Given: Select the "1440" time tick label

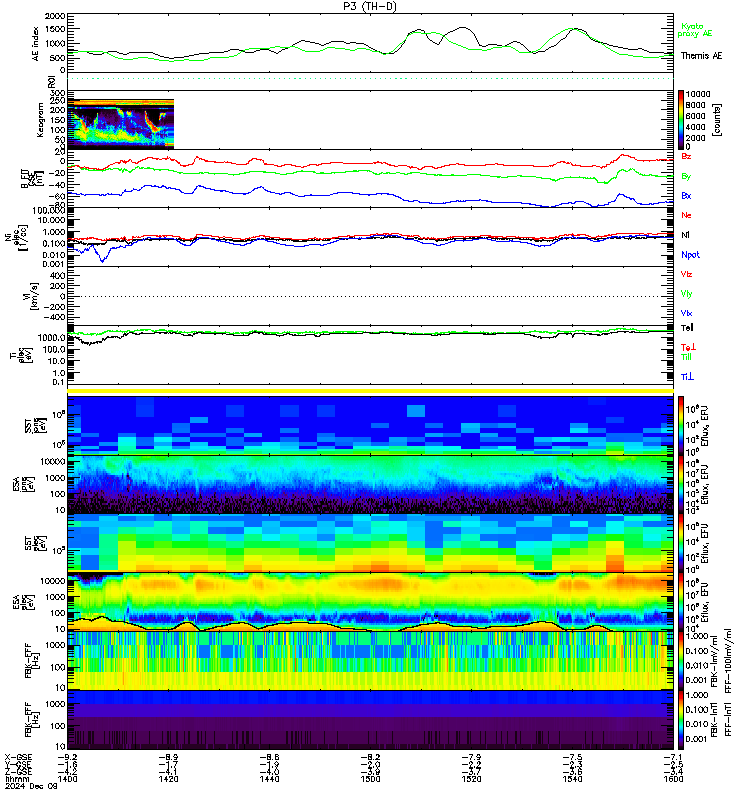Looking at the screenshot, I should [269, 779].
